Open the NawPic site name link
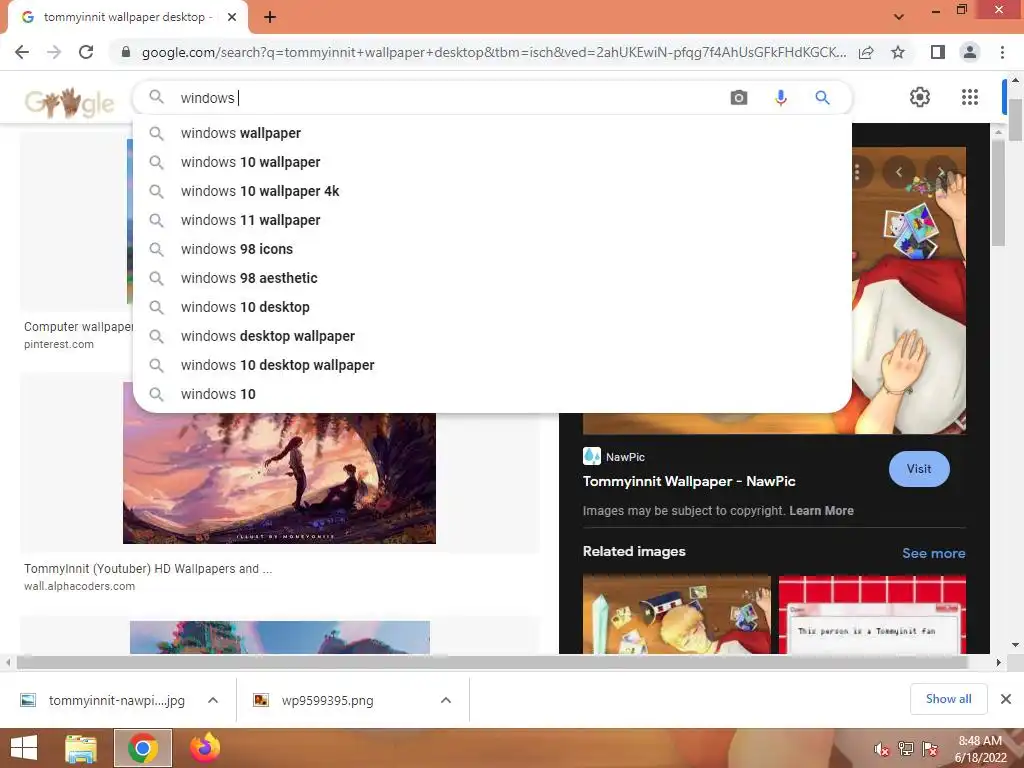 tap(625, 457)
